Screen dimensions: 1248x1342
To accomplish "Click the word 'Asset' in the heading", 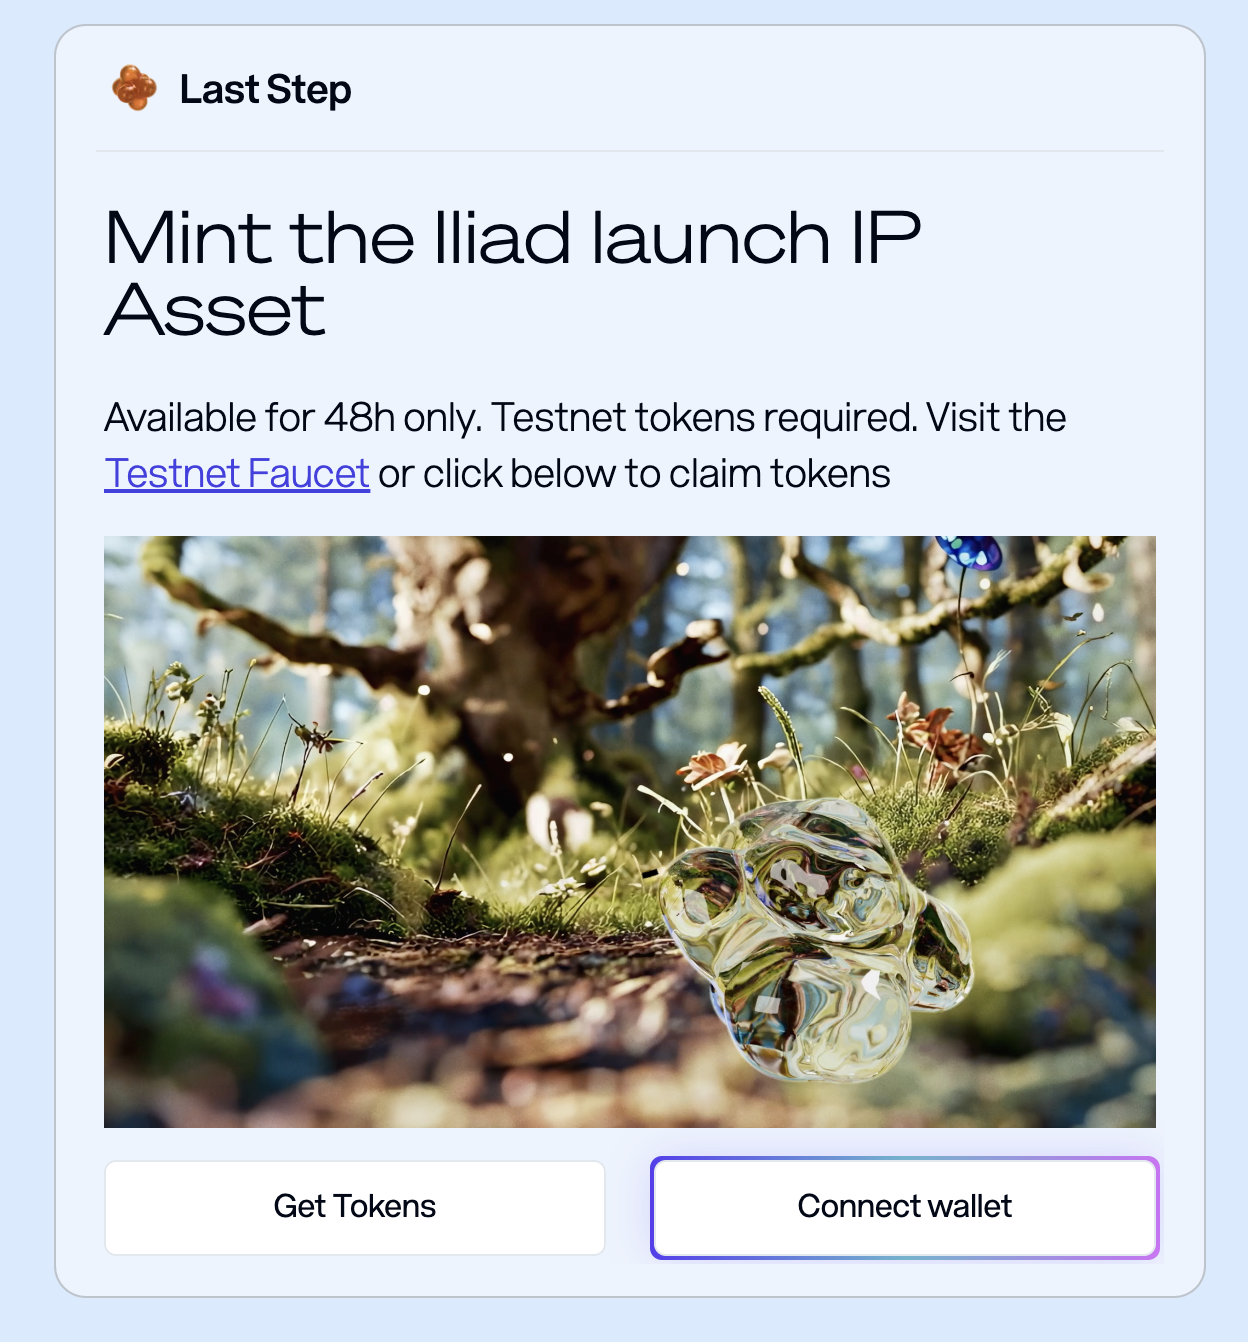I will [215, 310].
